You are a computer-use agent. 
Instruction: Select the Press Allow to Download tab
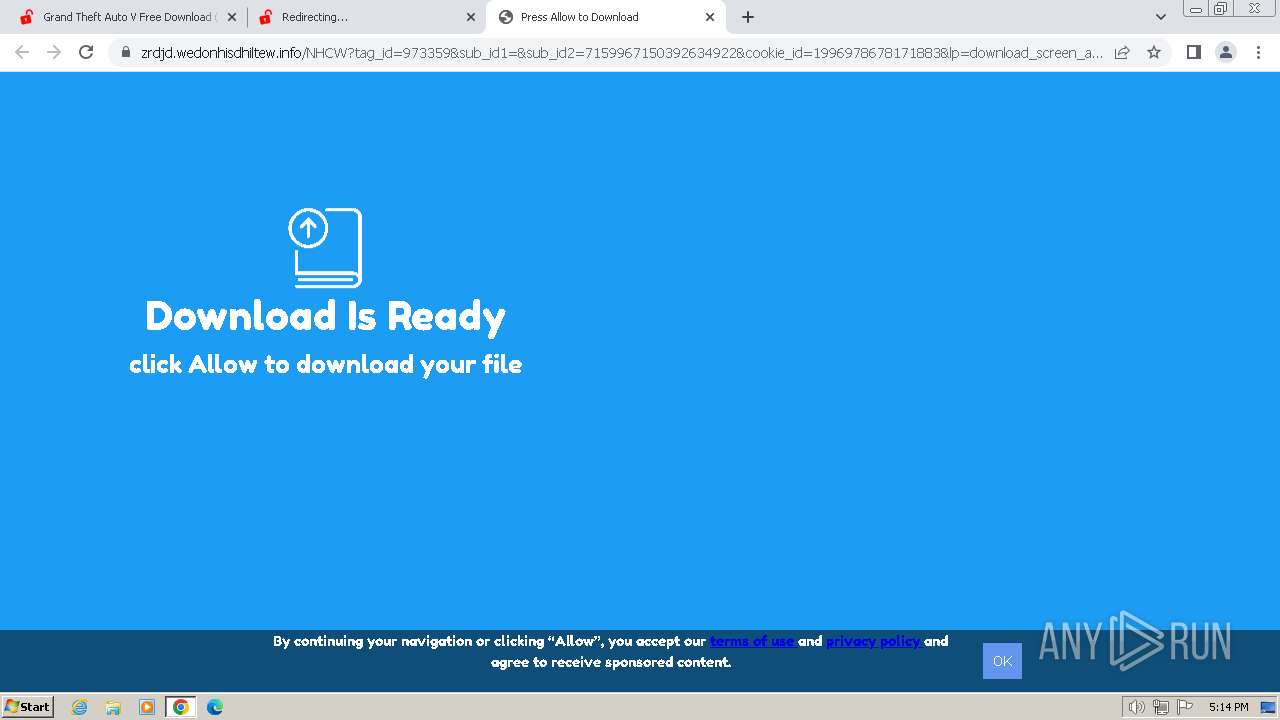(606, 17)
